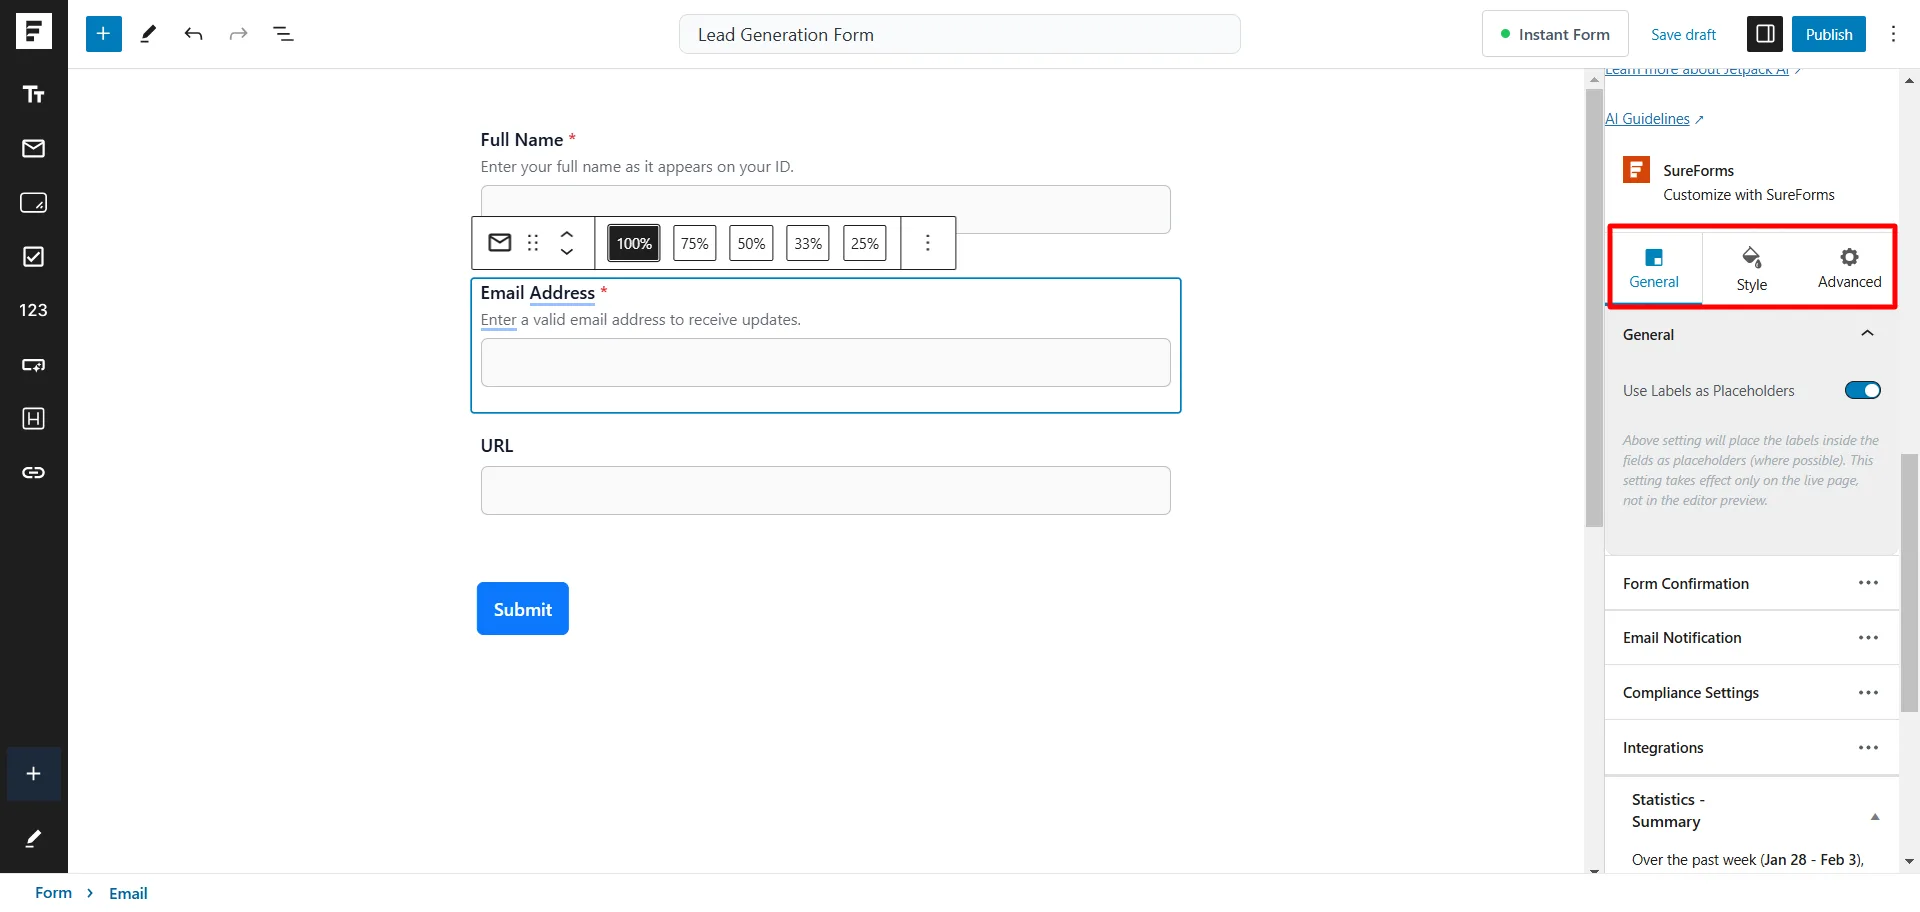Switch to the Style tab
1920x912 pixels.
click(x=1751, y=267)
